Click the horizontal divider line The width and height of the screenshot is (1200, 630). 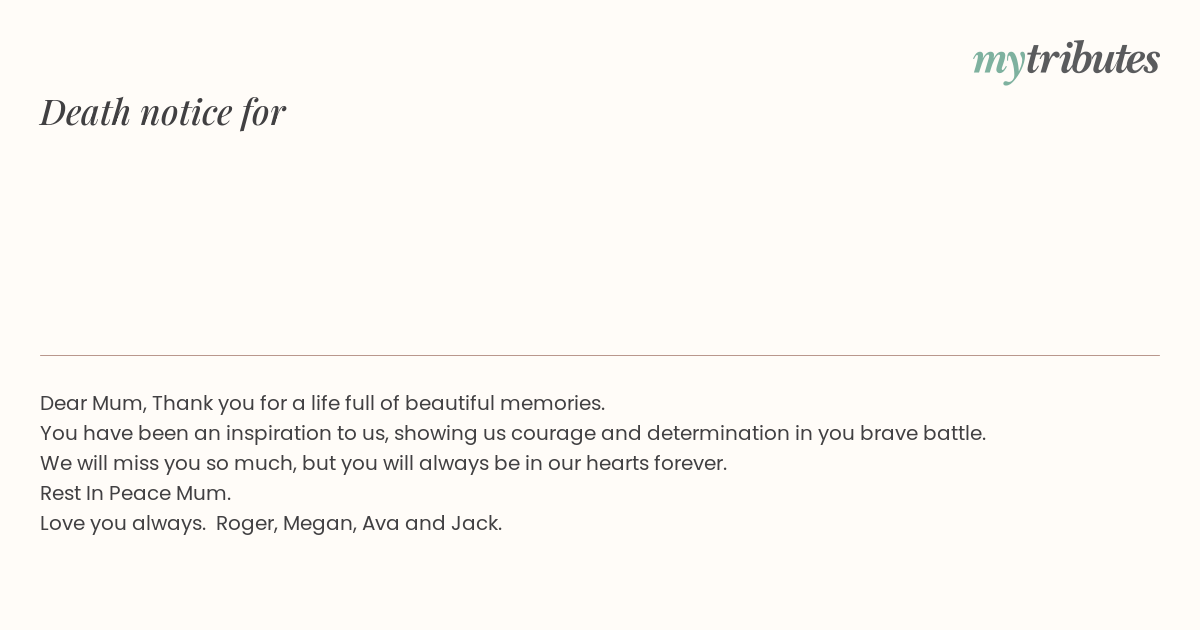600,355
